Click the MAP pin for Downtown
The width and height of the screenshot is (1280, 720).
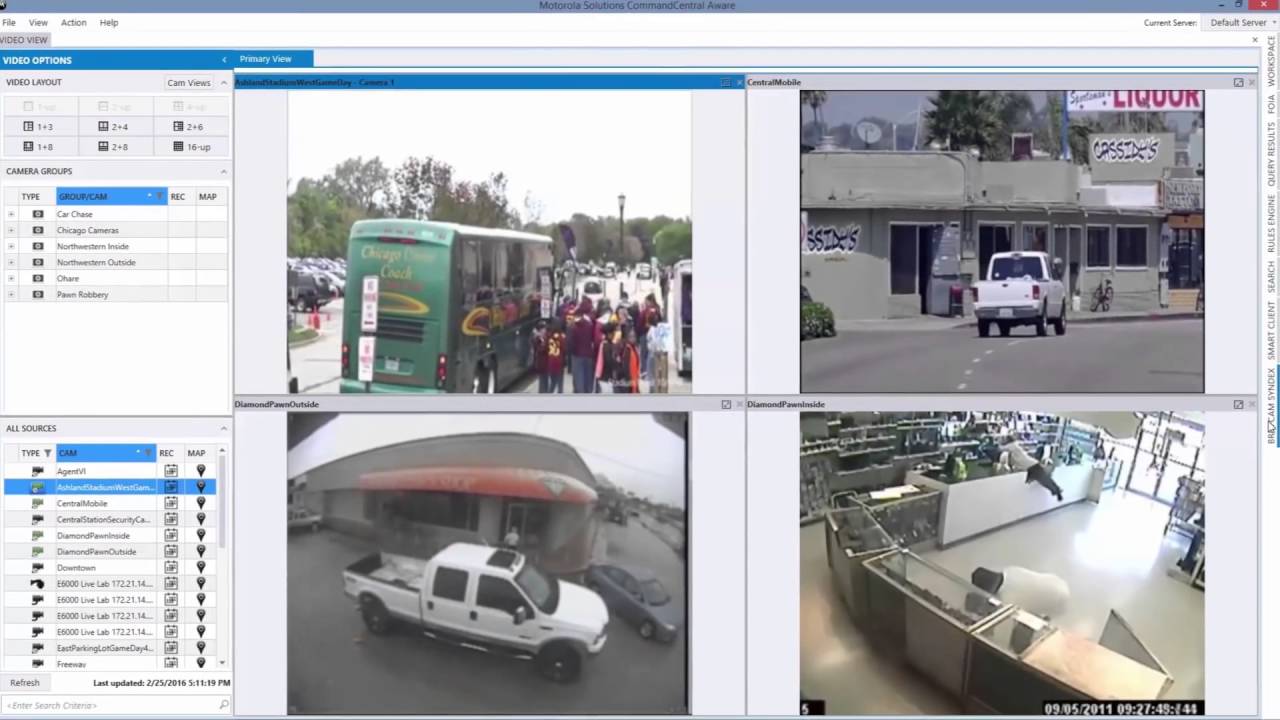tap(200, 567)
